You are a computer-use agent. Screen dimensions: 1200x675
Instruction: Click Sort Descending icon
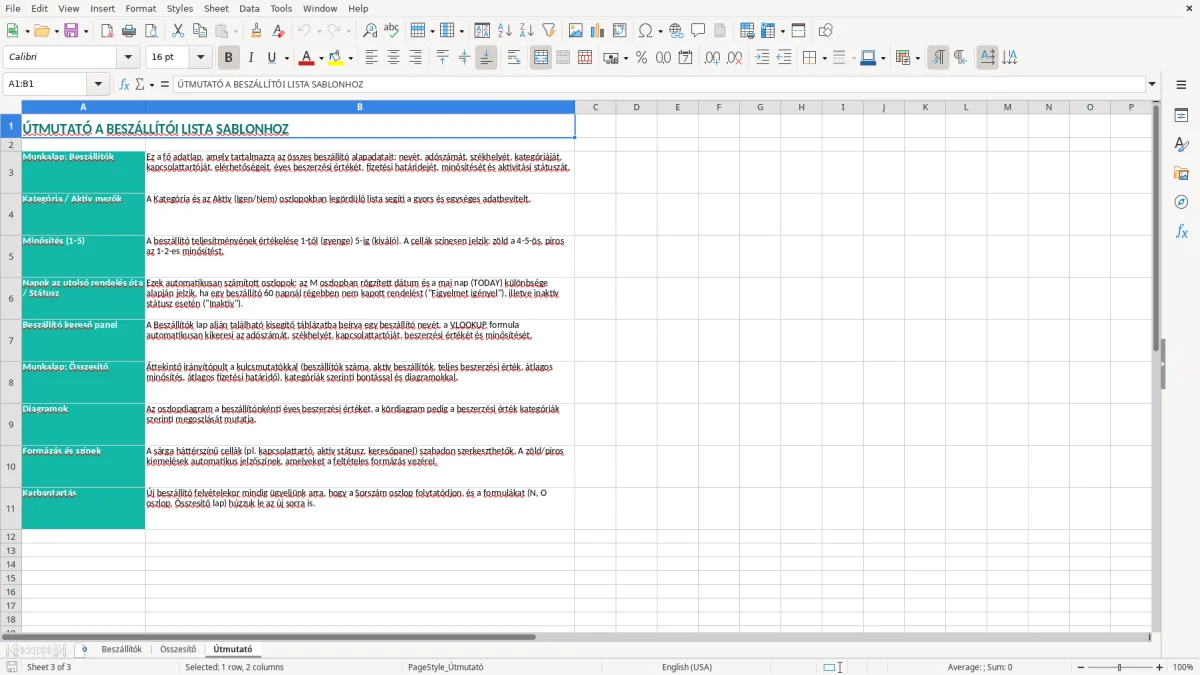coord(527,31)
